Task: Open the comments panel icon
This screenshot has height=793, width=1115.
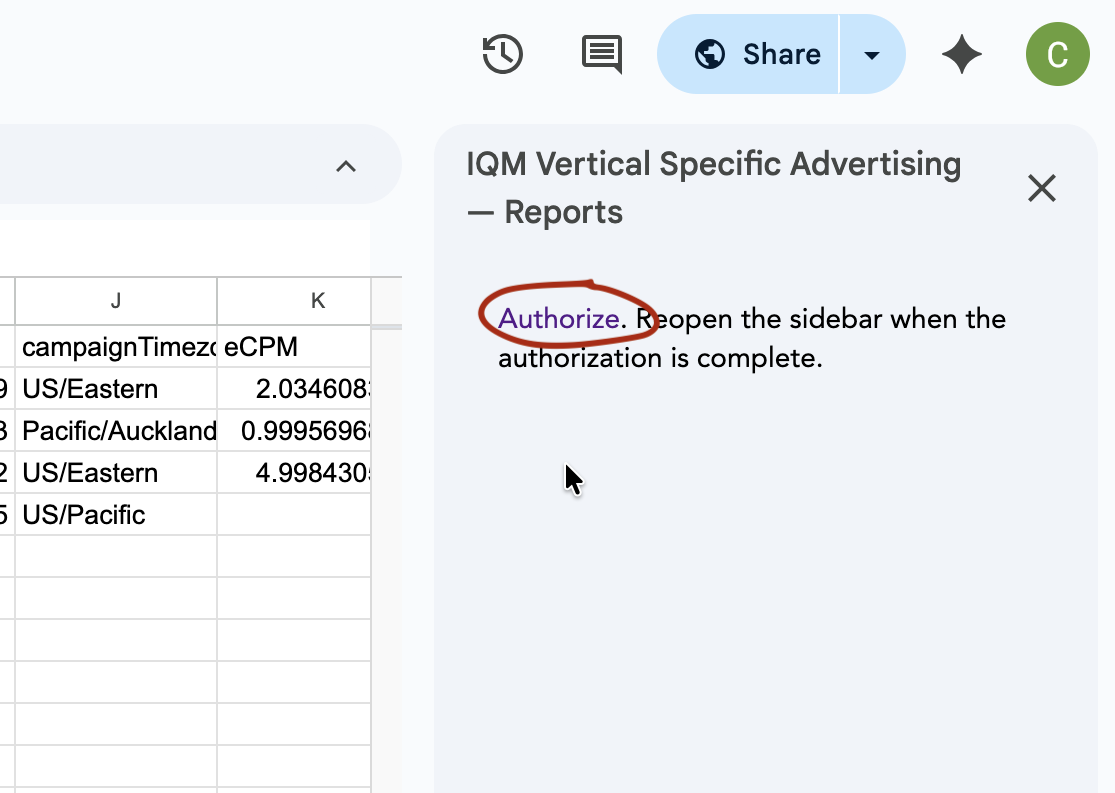Action: pos(601,54)
